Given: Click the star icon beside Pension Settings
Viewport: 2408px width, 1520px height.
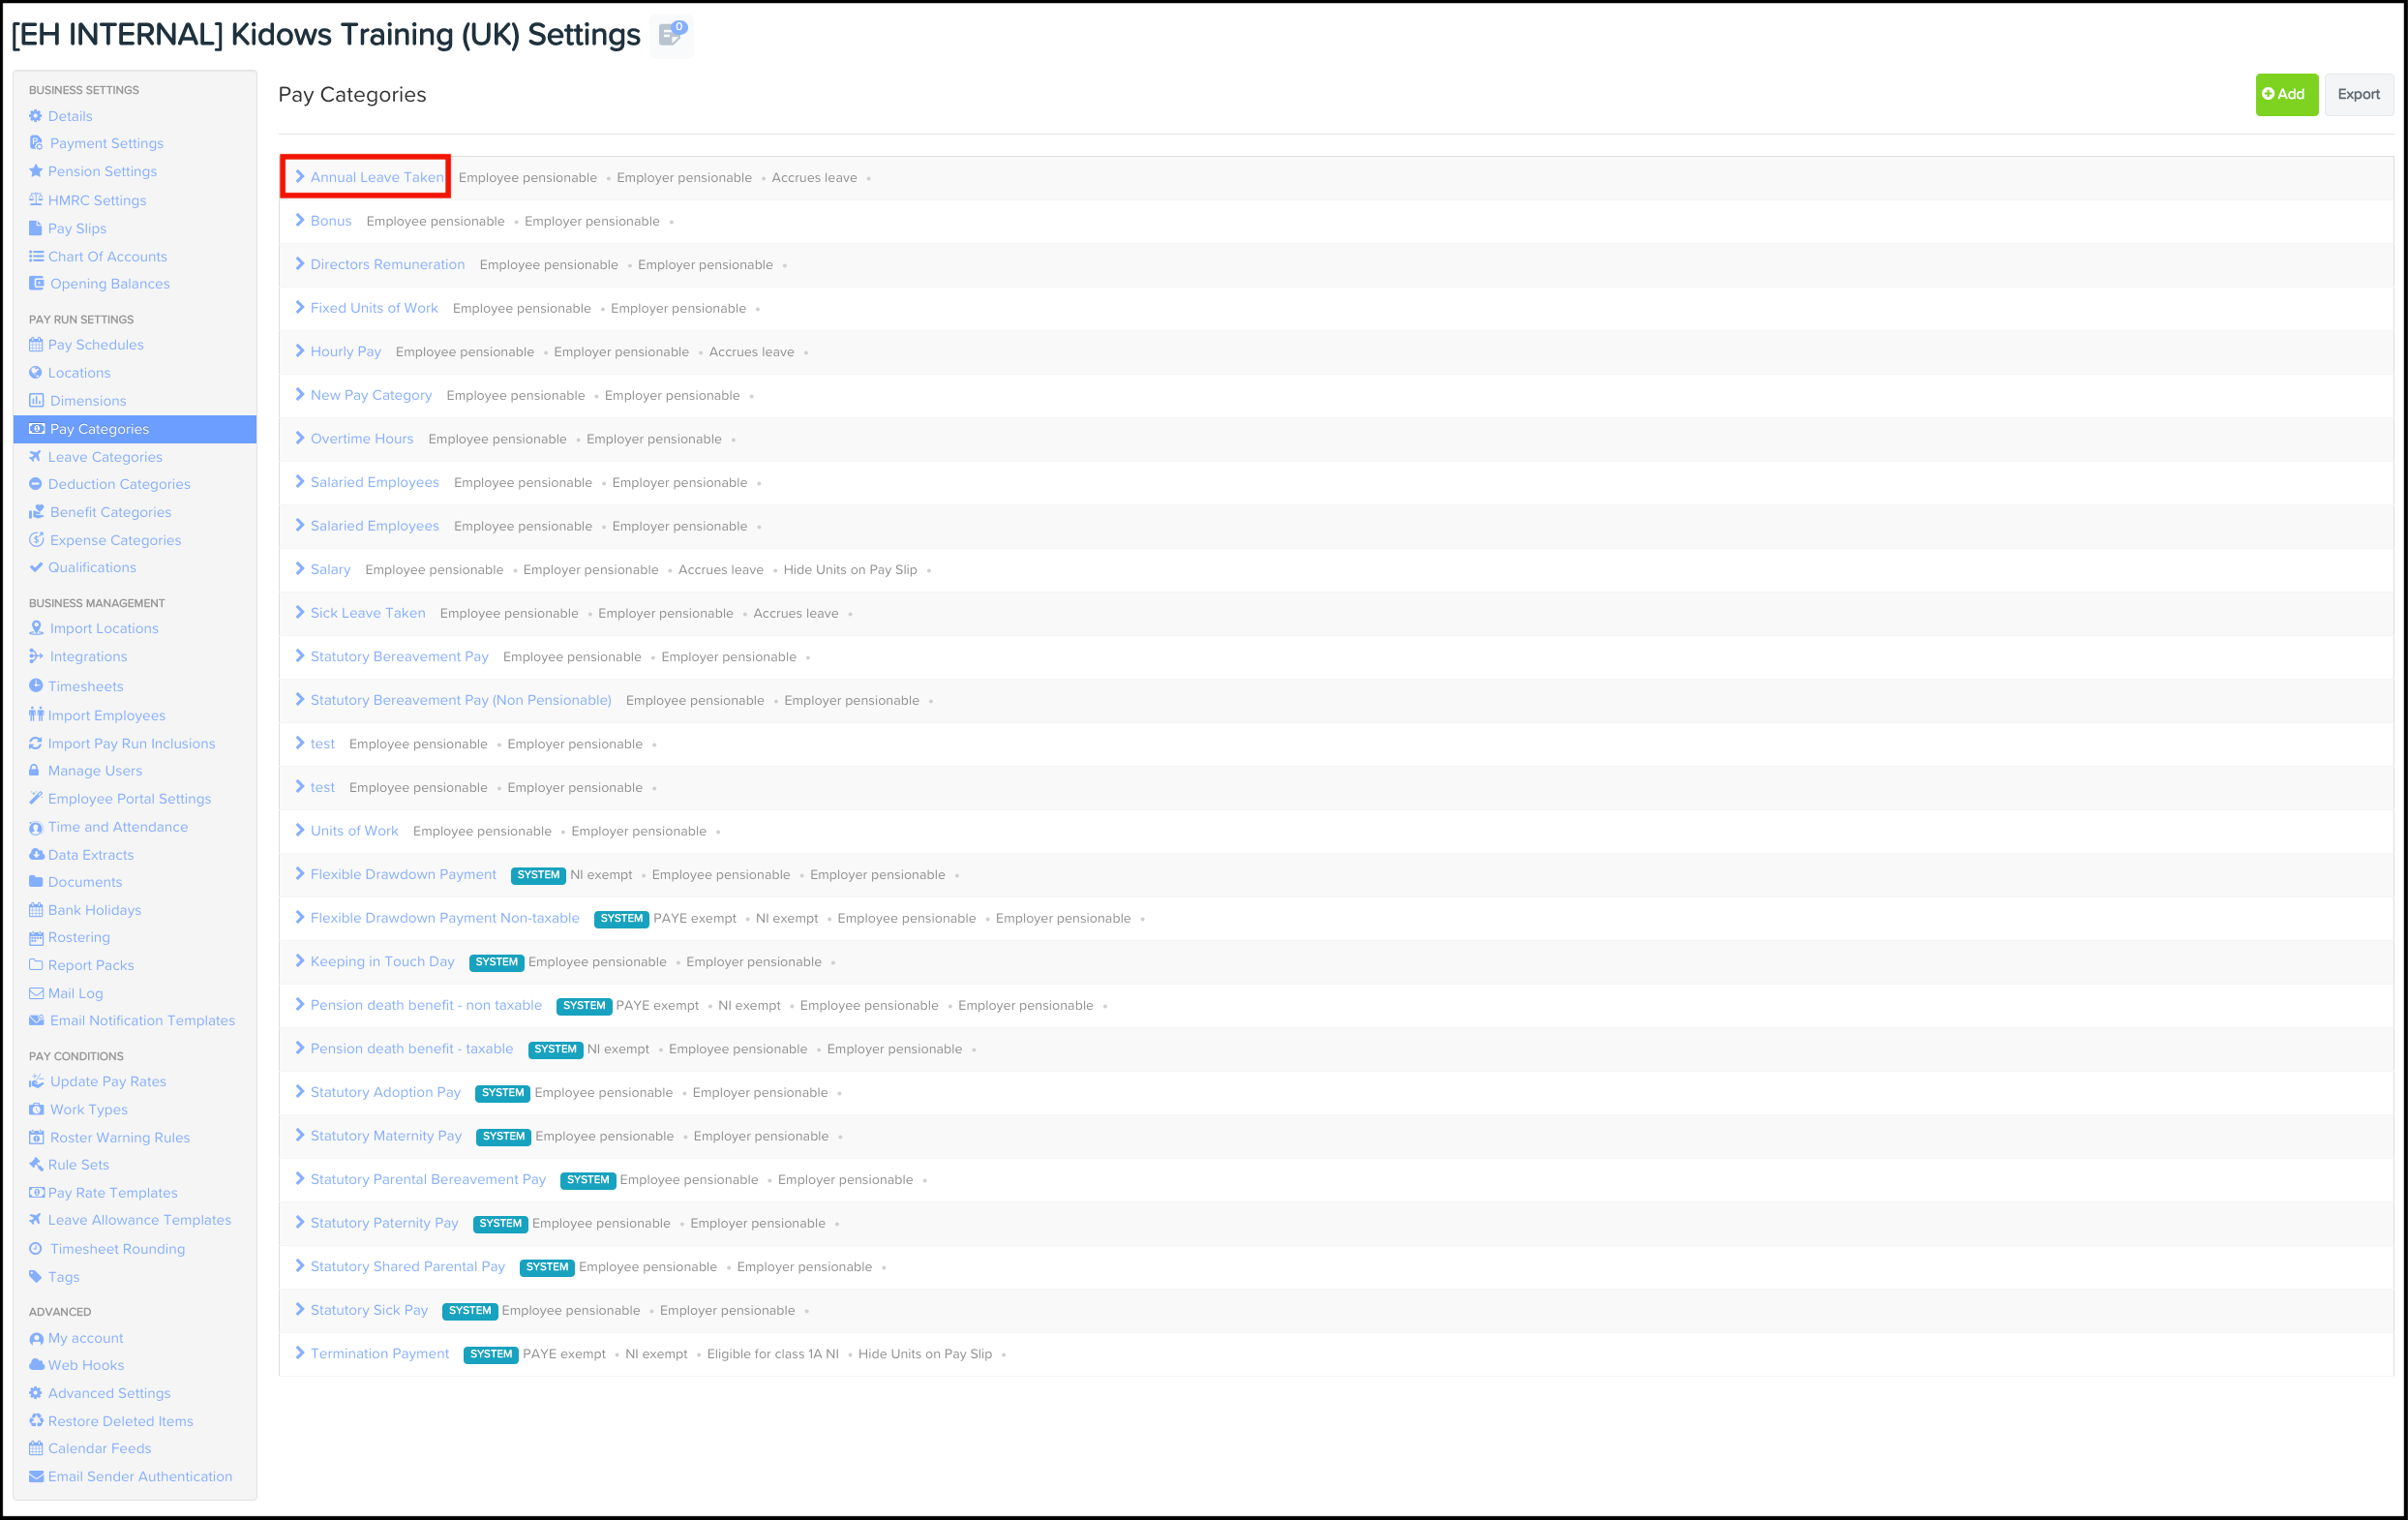Looking at the screenshot, I should [36, 171].
